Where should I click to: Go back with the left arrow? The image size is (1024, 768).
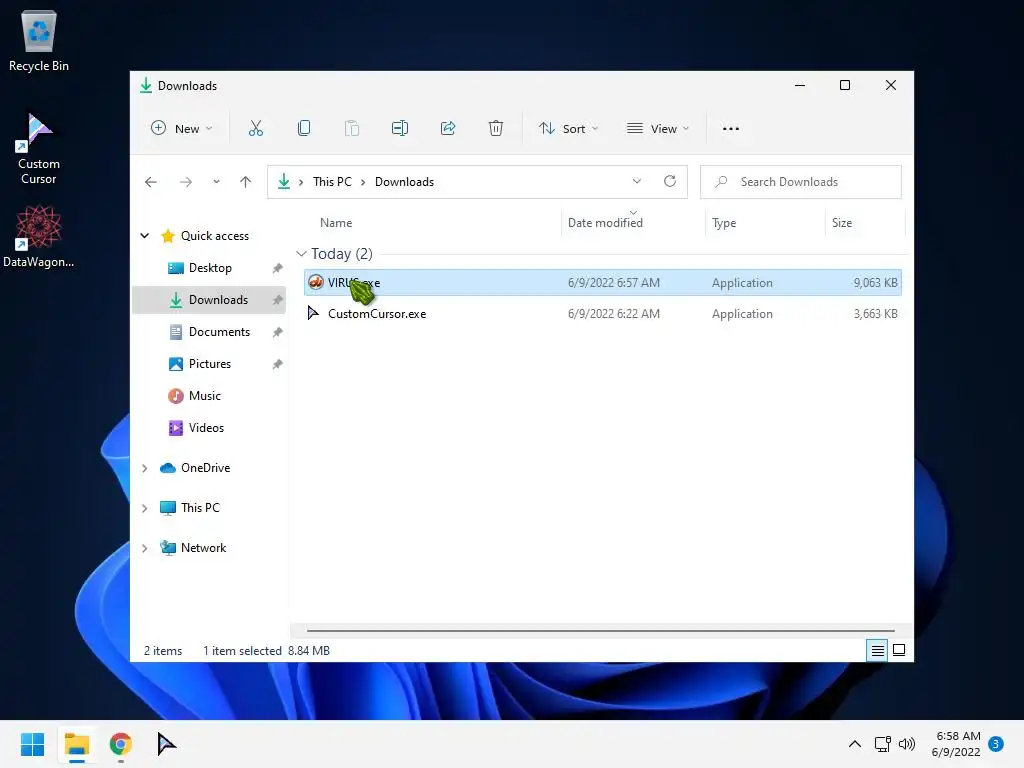point(151,182)
